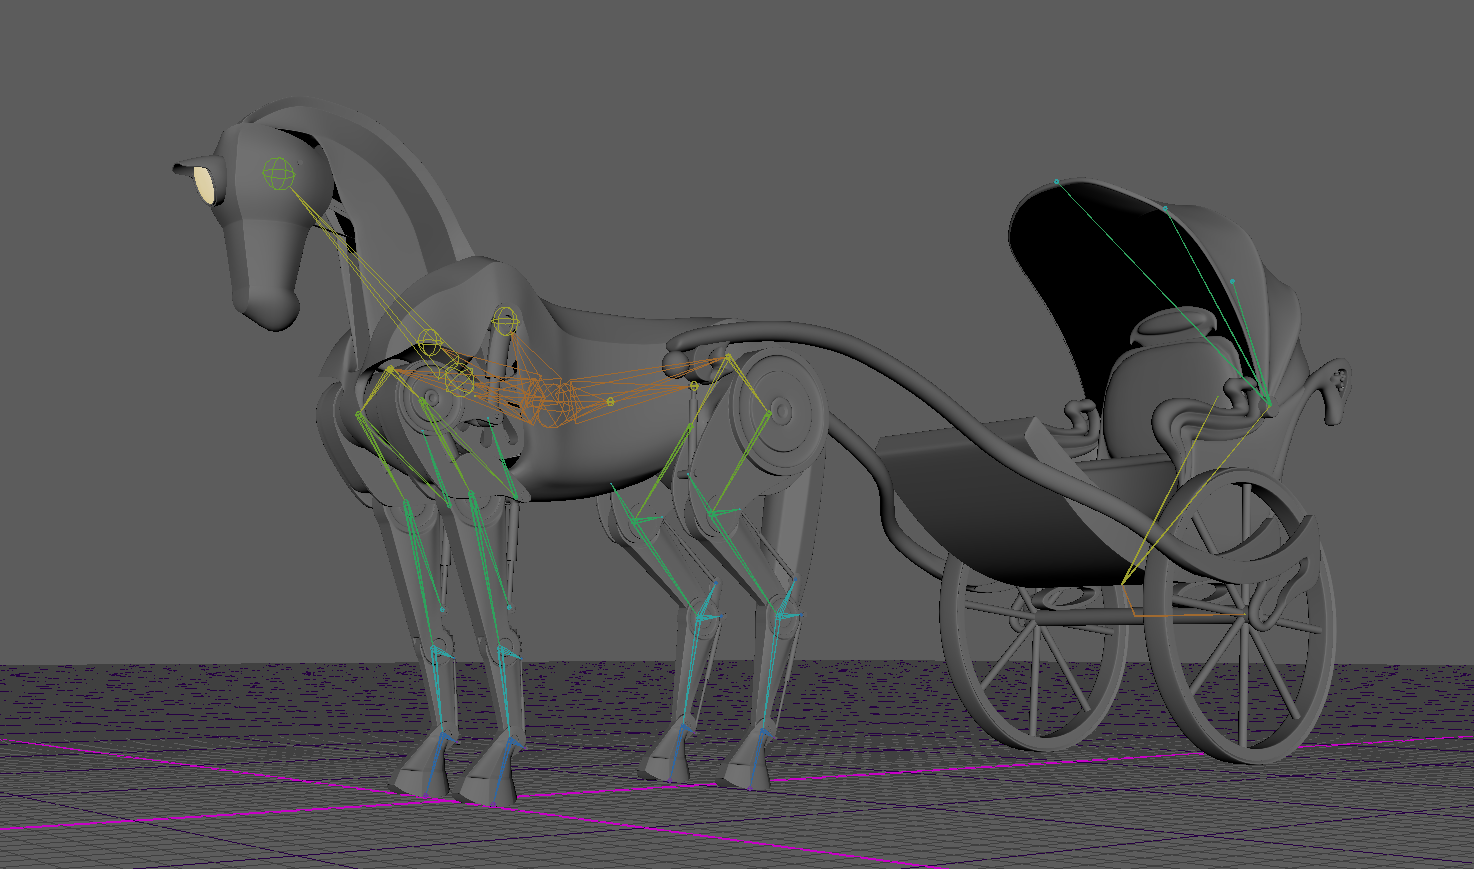
Task: Select the green head joint sphere
Action: [279, 174]
